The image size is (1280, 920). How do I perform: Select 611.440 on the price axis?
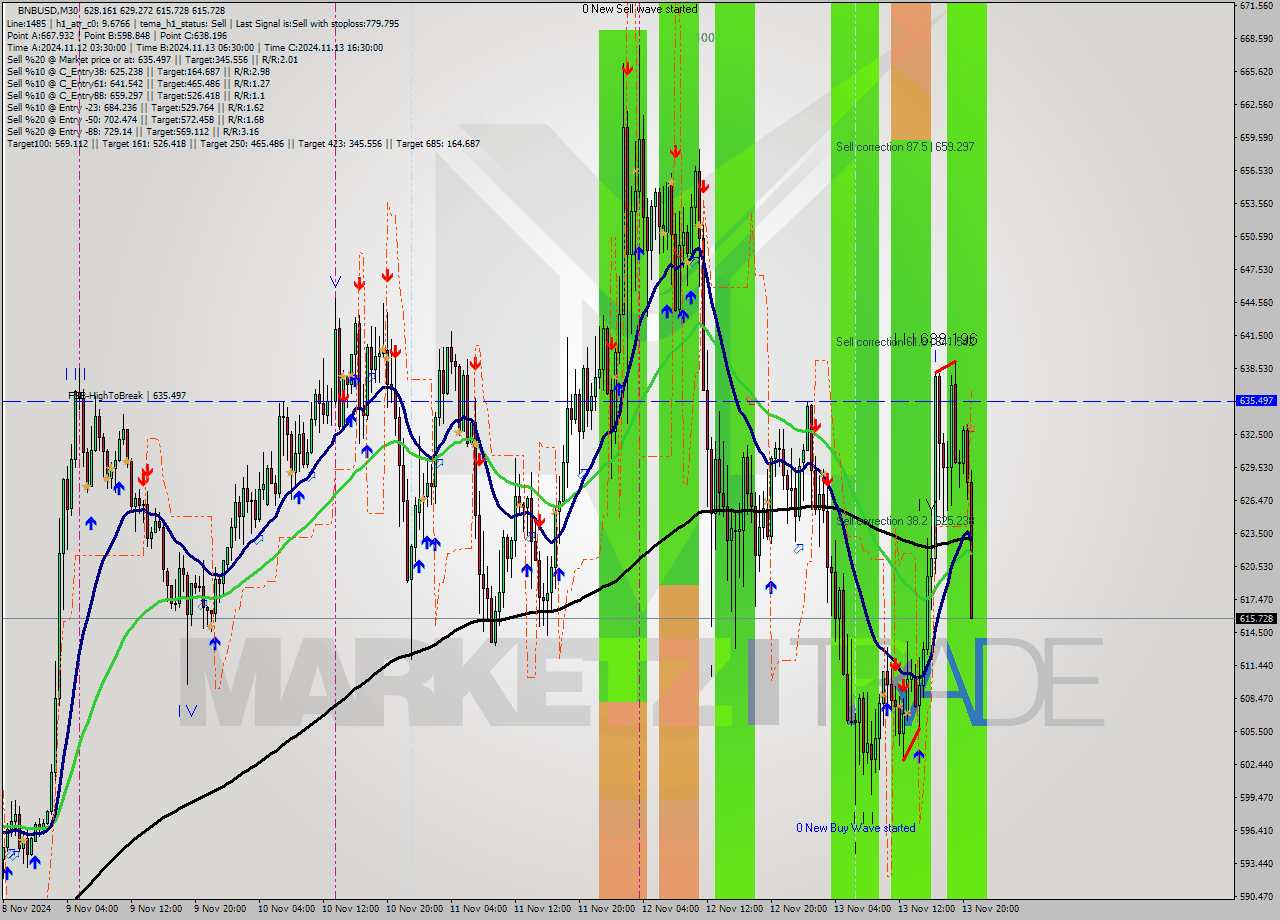click(x=1256, y=666)
